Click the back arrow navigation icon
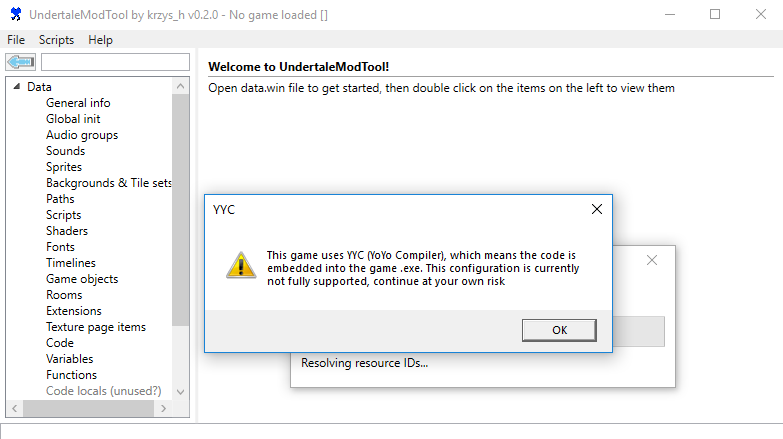Image resolution: width=783 pixels, height=439 pixels. [21, 62]
